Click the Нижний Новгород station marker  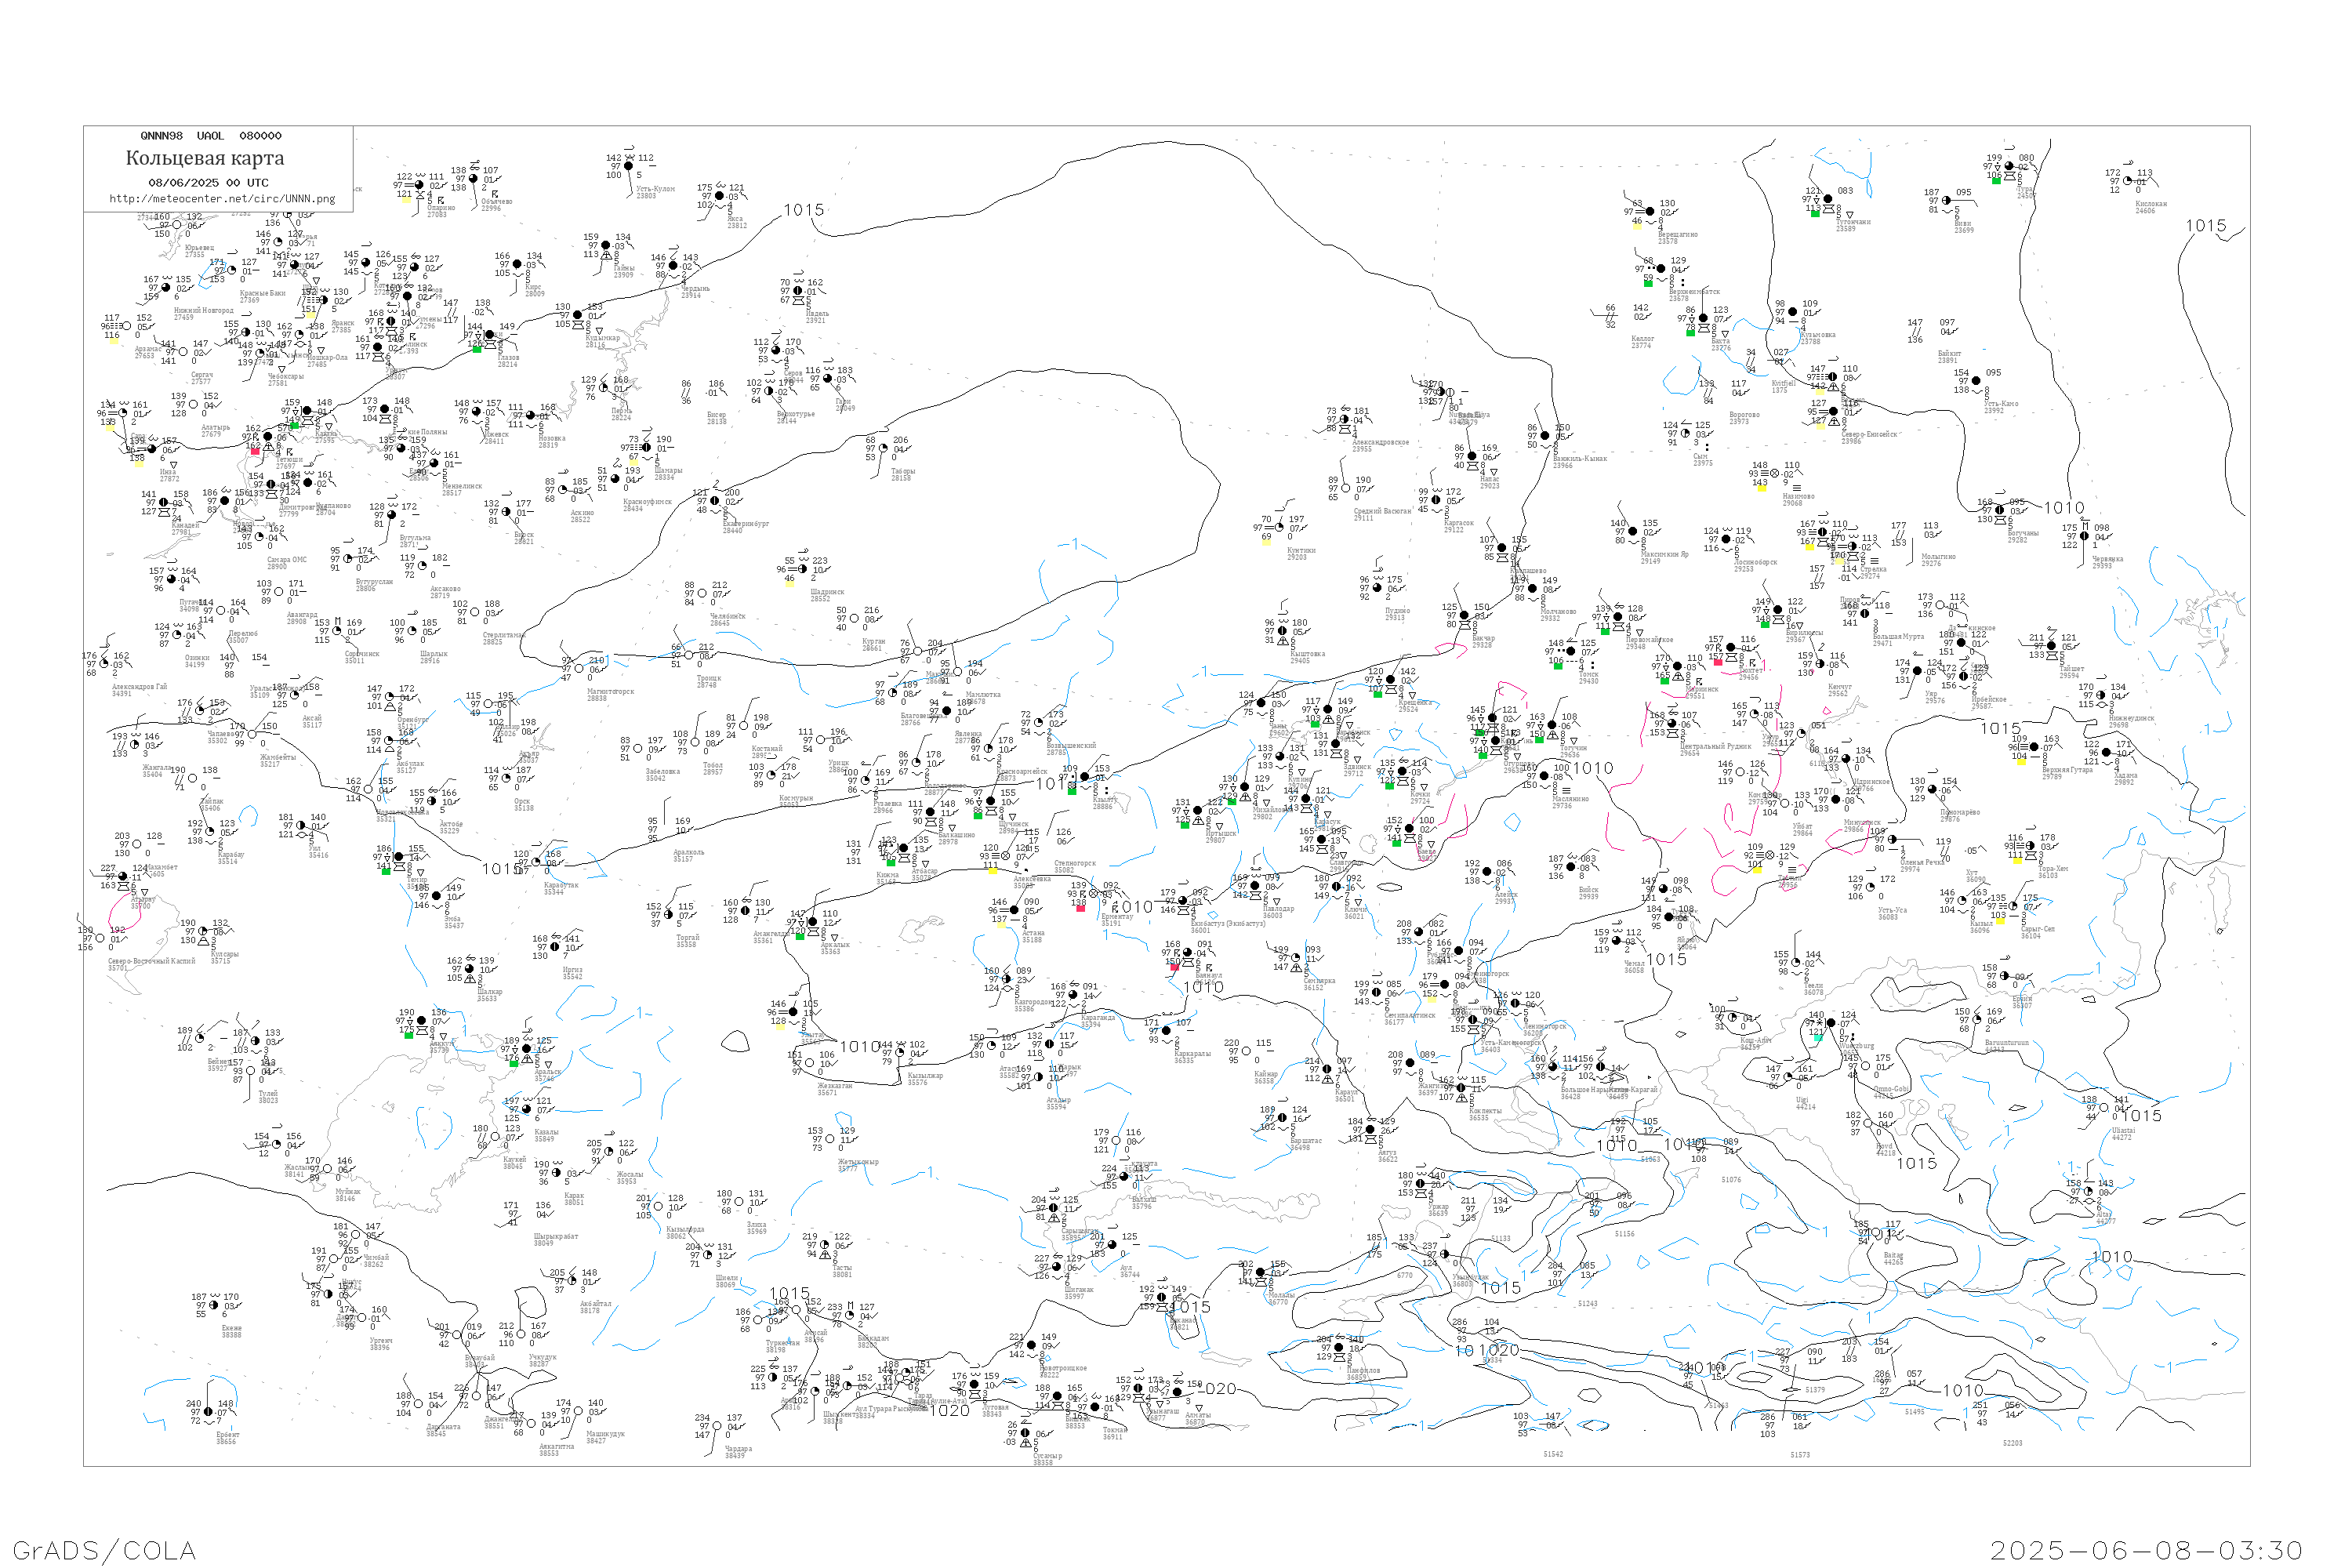(166, 288)
